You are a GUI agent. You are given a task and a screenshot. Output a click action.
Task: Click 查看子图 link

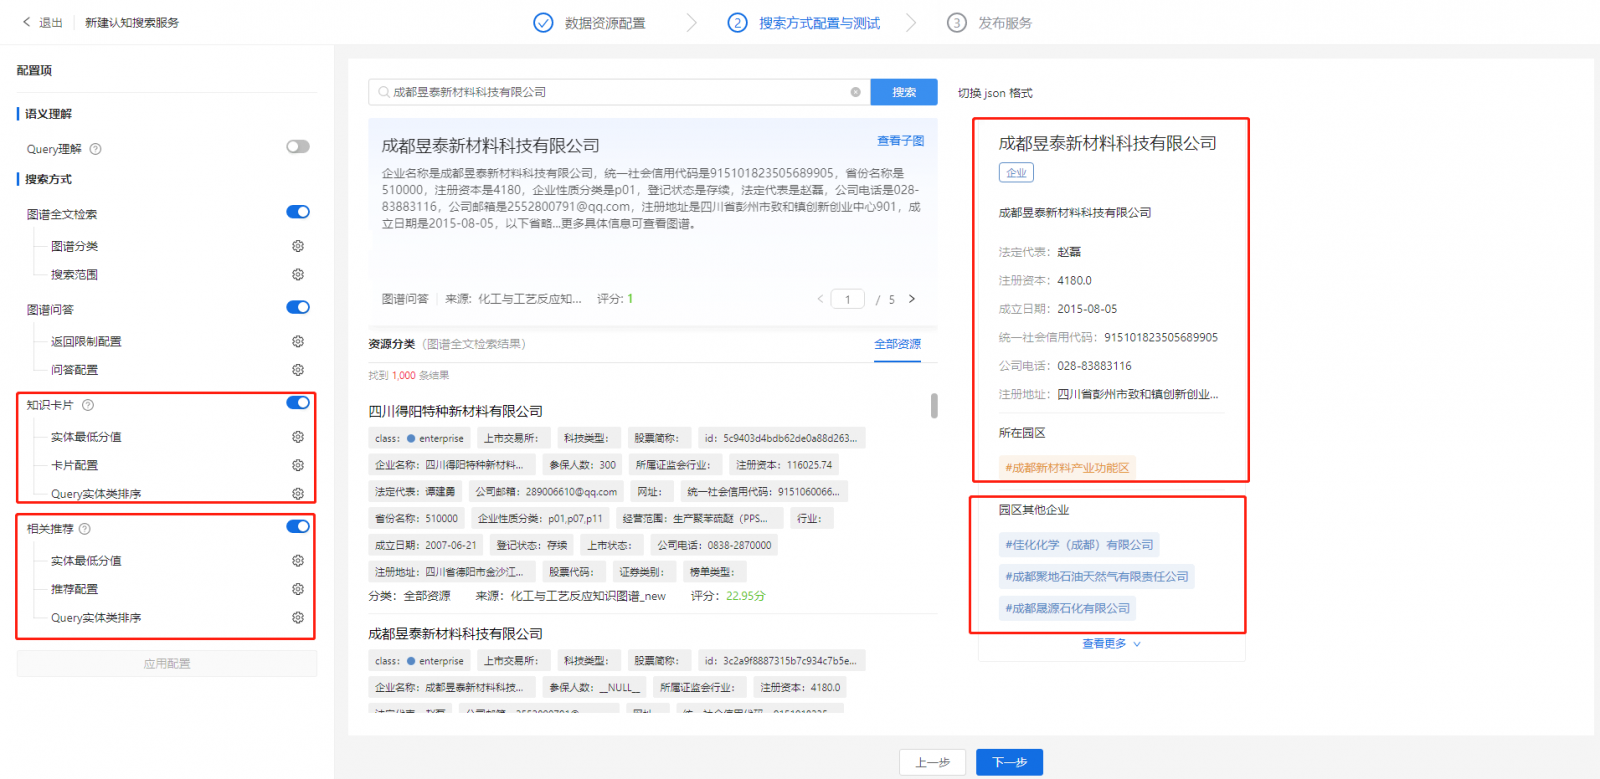(x=900, y=141)
